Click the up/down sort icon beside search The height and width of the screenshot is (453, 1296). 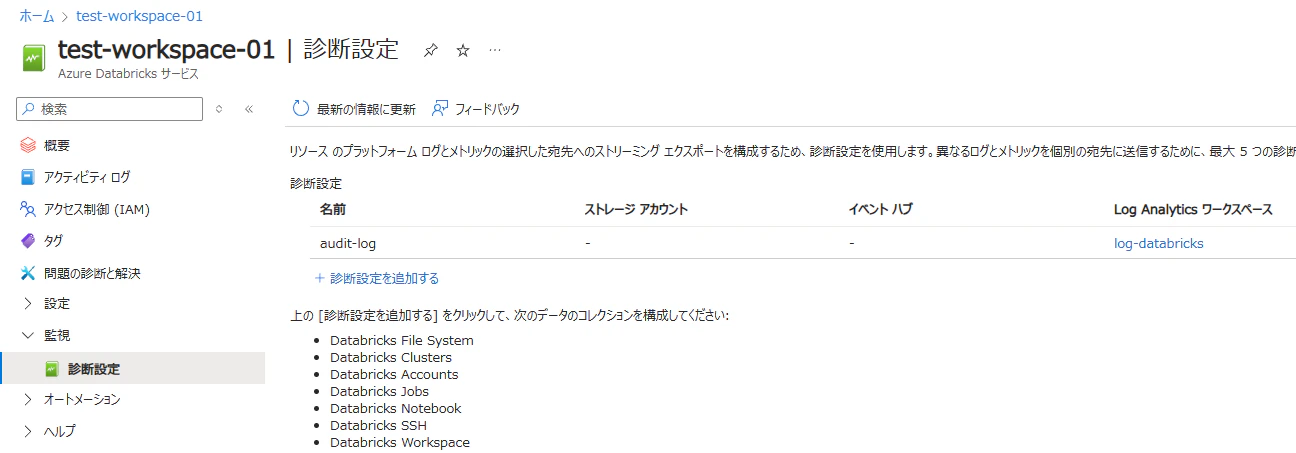click(220, 109)
